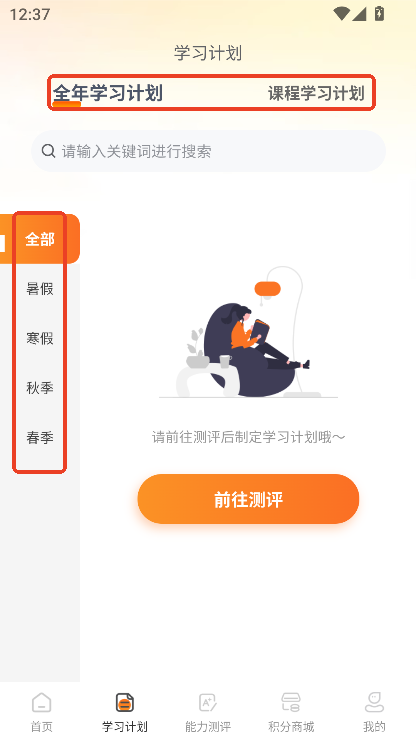Select the 全部 category filter
The image size is (416, 740).
[x=40, y=239]
